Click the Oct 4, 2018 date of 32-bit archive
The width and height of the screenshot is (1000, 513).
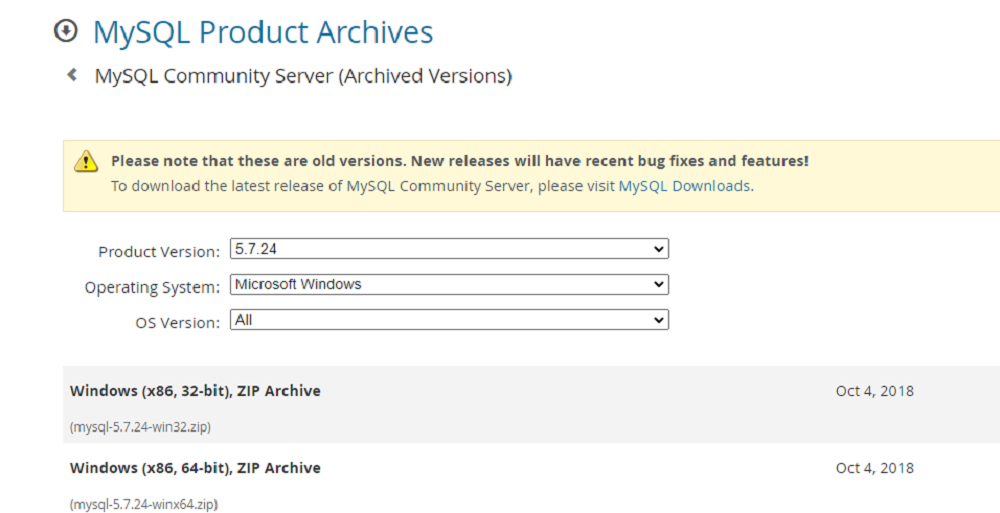[x=874, y=391]
